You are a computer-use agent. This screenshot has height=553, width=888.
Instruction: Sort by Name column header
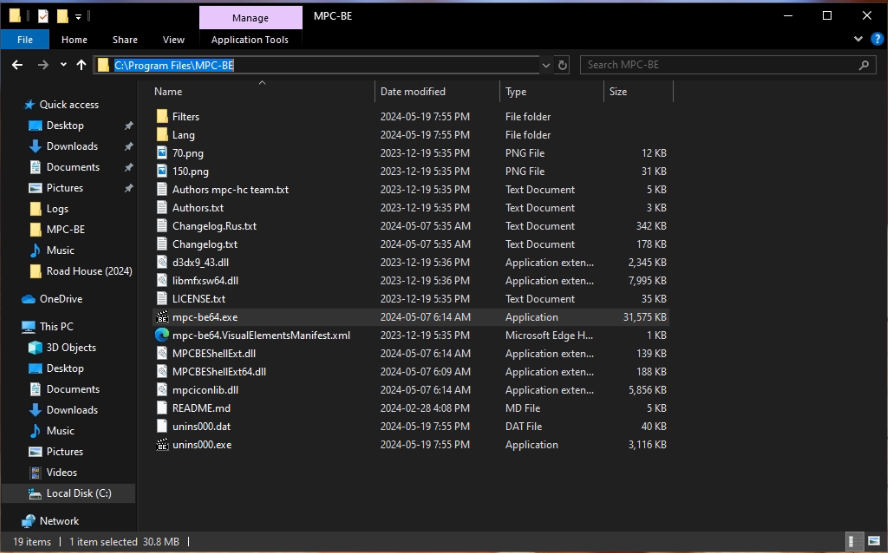click(x=168, y=91)
